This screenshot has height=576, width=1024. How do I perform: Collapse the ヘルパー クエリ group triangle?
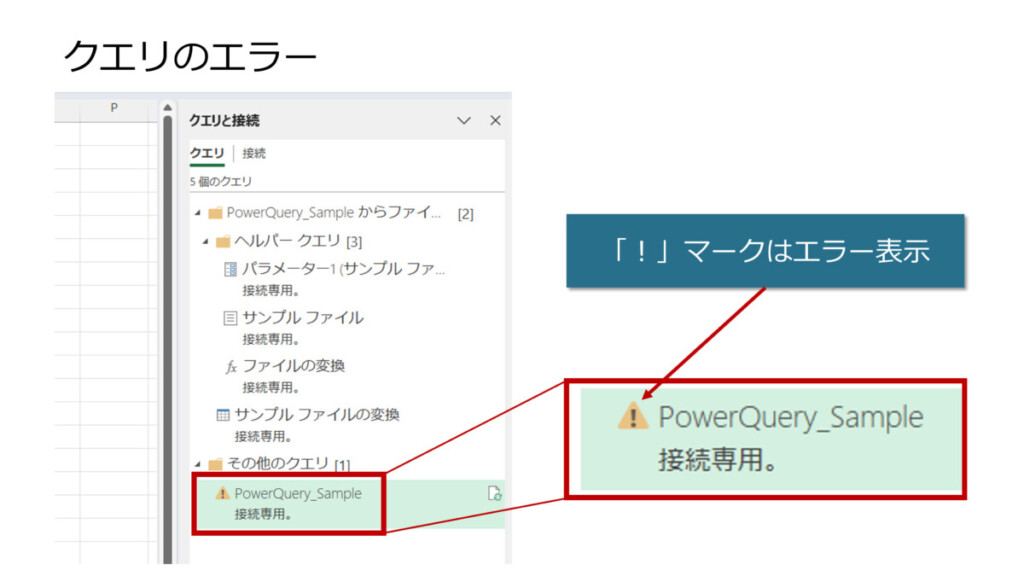point(206,242)
